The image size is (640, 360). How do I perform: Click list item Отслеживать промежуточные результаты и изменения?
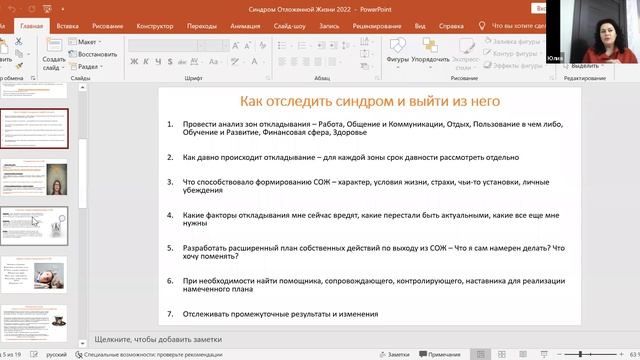pos(280,314)
